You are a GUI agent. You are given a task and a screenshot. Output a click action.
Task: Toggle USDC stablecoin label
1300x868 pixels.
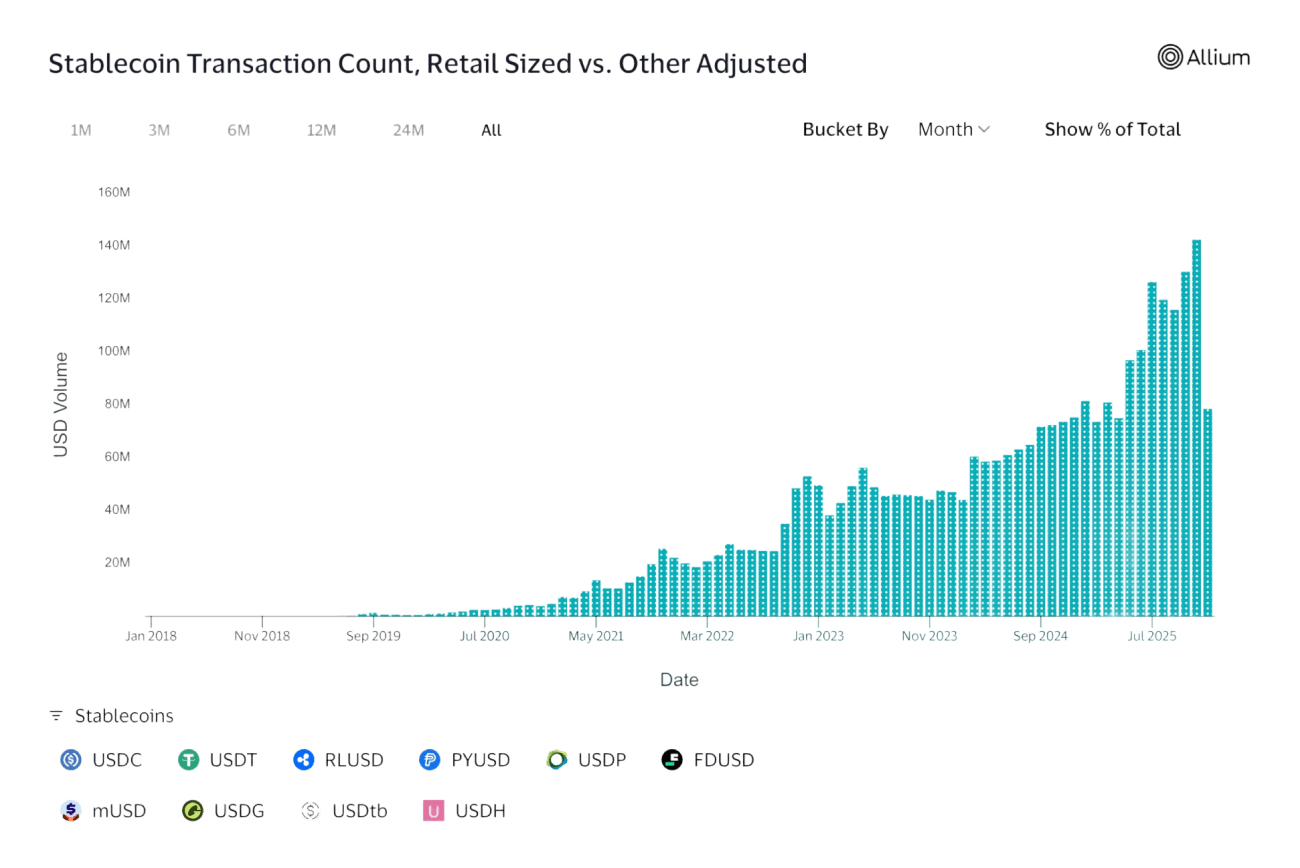117,760
